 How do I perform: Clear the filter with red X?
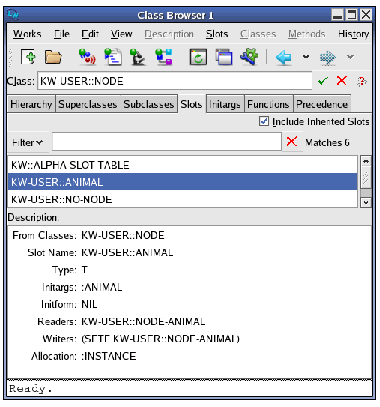(292, 142)
